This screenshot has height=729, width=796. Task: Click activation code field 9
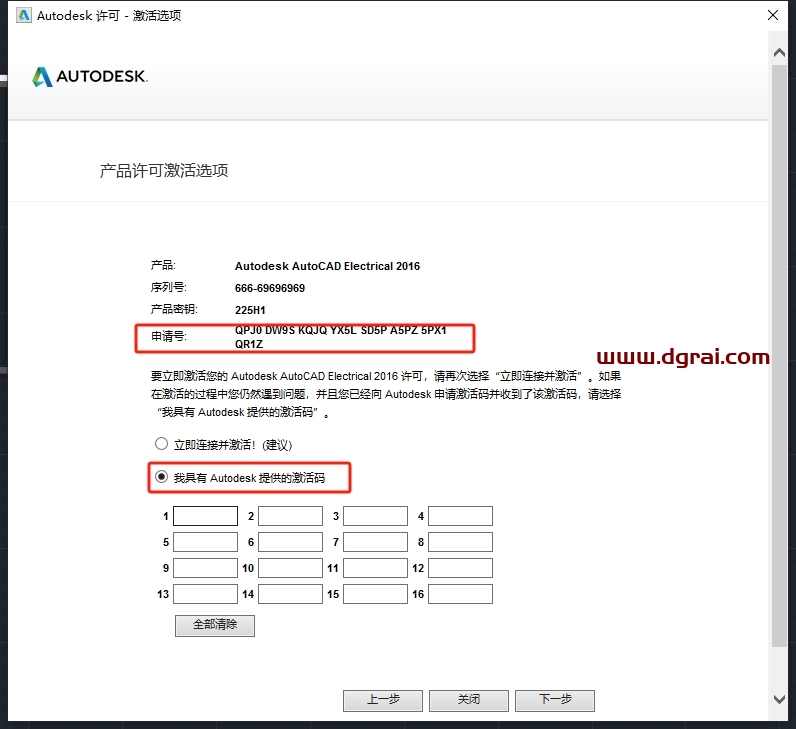point(206,568)
